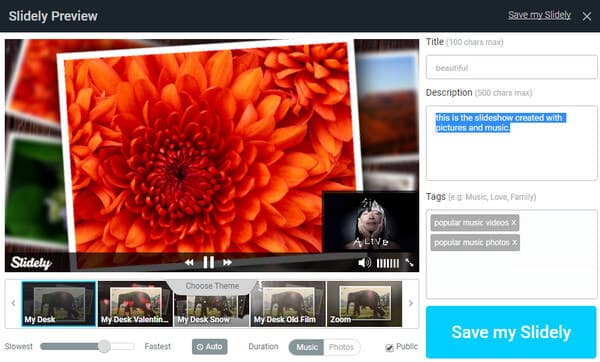Click the 'popular music photos' tag text
Screen dimensions: 600x362
pos(472,243)
